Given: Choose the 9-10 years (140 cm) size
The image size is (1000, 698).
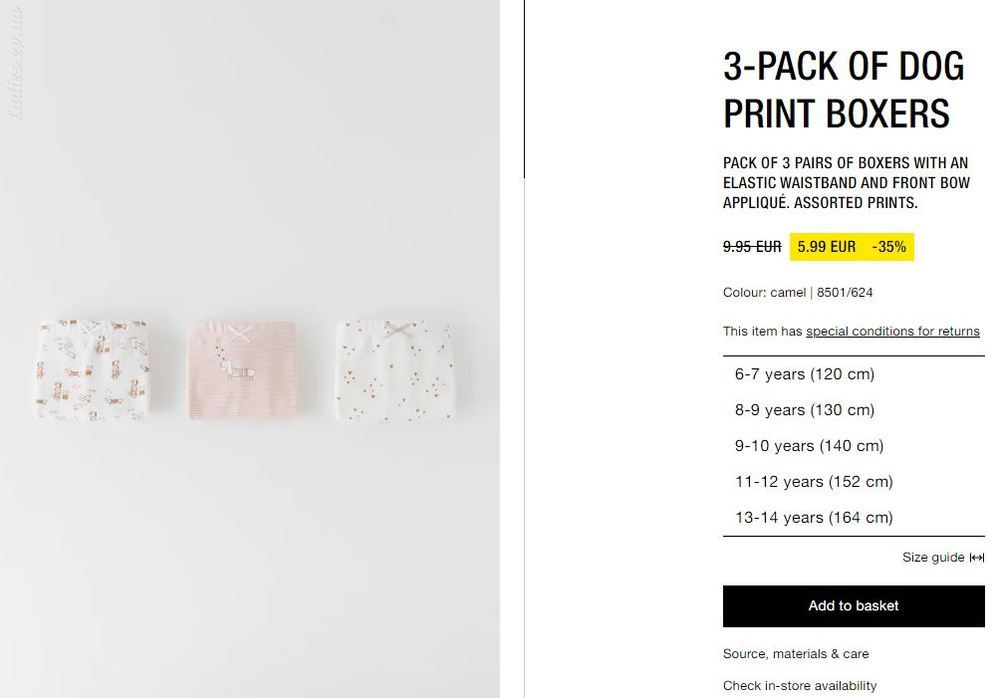Looking at the screenshot, I should point(853,445).
